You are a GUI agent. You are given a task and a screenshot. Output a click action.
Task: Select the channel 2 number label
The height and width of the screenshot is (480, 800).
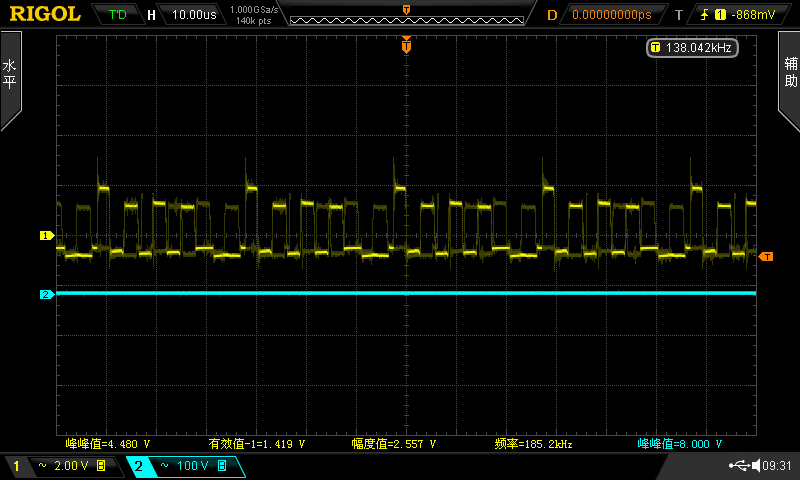pos(138,466)
